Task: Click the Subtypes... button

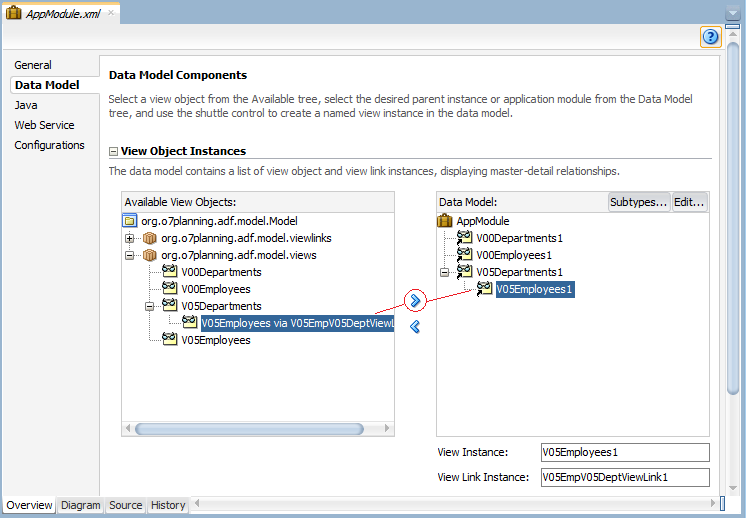Action: point(638,202)
